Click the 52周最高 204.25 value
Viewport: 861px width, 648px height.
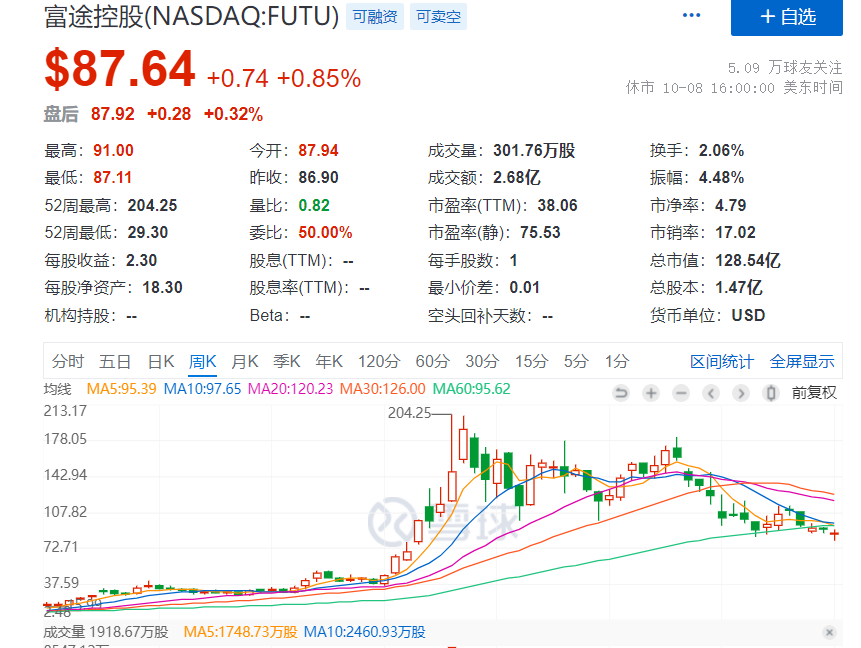point(152,205)
